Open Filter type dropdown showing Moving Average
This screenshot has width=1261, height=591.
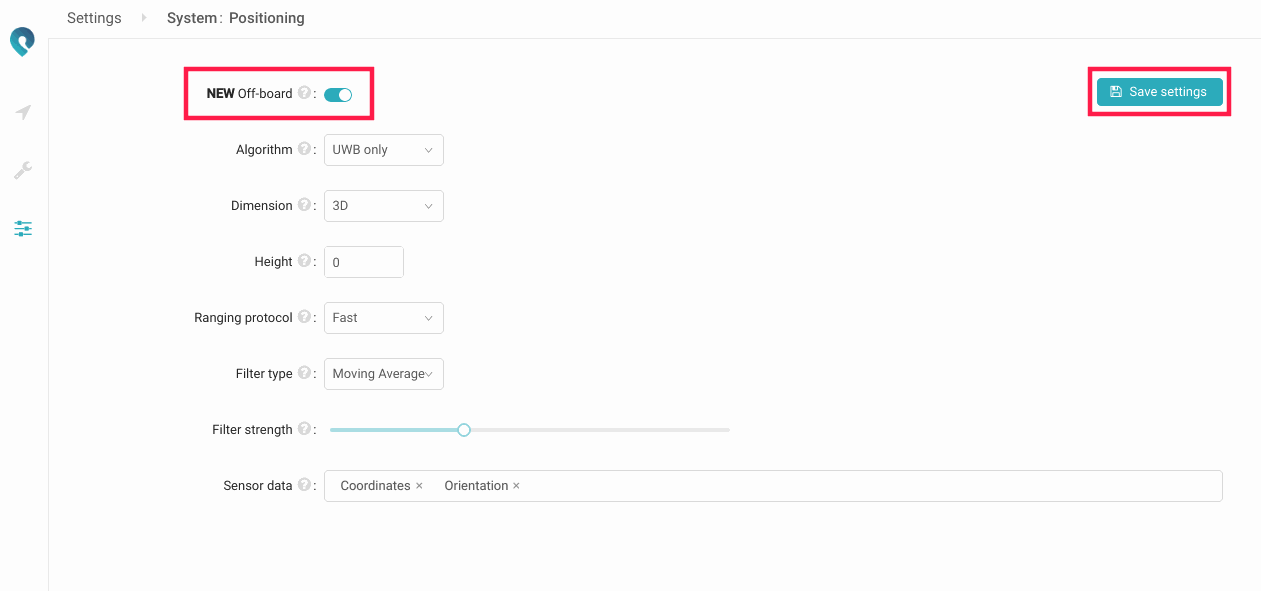tap(383, 374)
